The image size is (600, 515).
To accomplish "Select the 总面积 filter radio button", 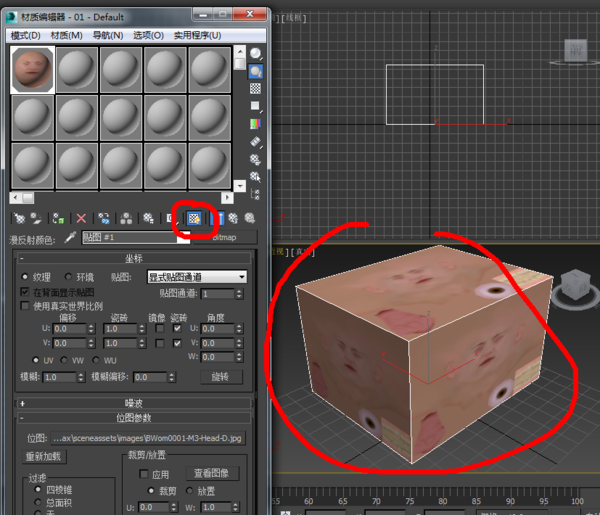I will point(38,502).
